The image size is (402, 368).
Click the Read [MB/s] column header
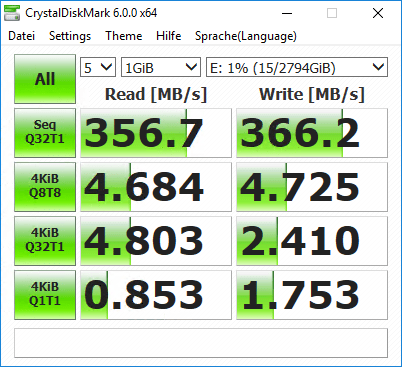click(156, 94)
